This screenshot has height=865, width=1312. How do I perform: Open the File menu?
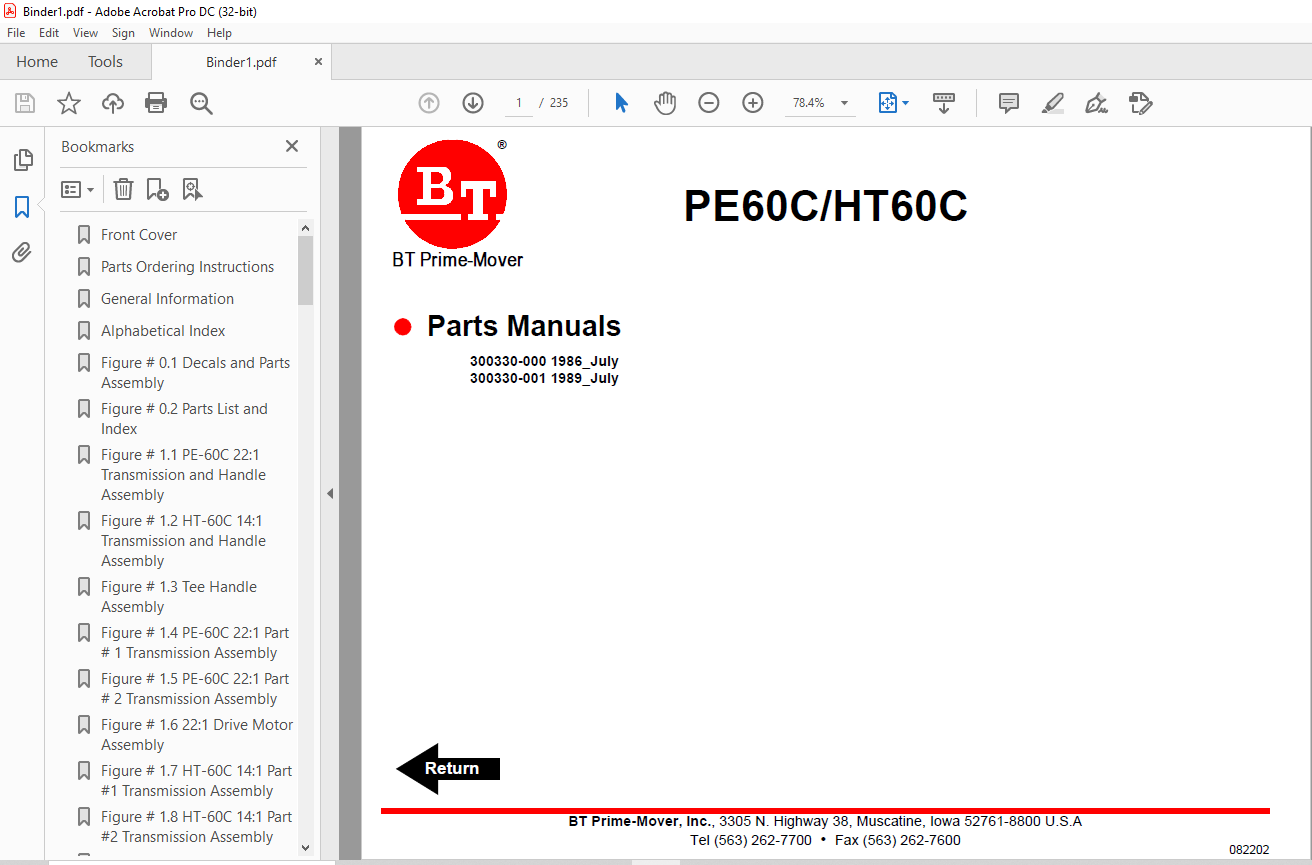coord(16,33)
